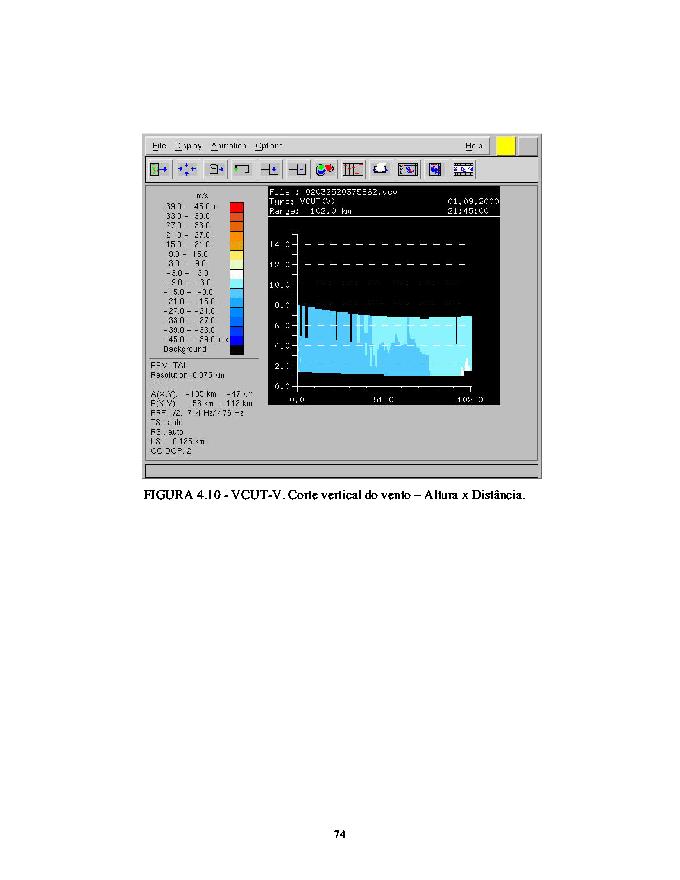Click the '10.0' height axis label

(279, 285)
